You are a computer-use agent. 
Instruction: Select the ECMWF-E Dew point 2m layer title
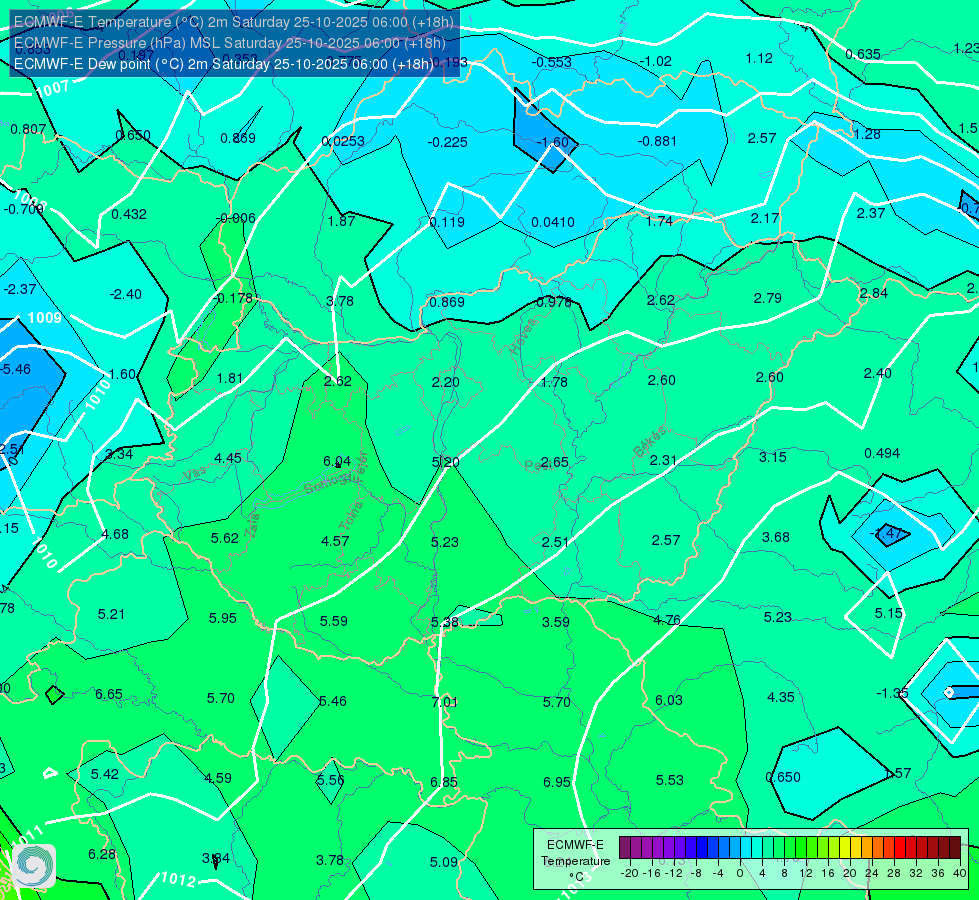click(222, 64)
